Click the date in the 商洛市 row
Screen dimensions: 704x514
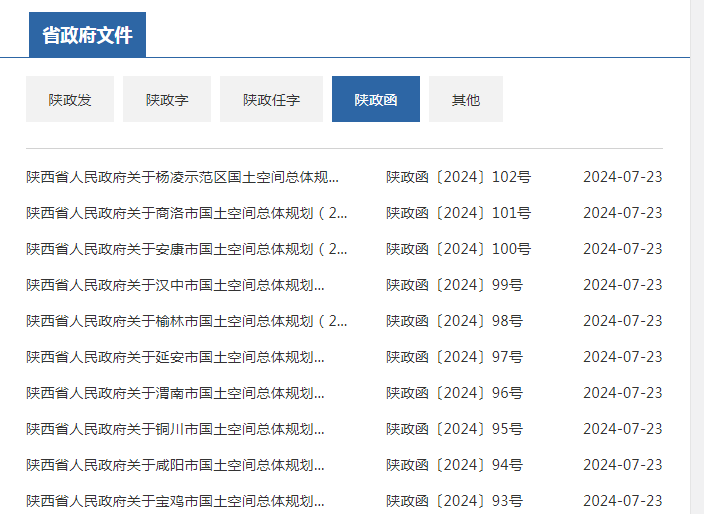pos(623,213)
